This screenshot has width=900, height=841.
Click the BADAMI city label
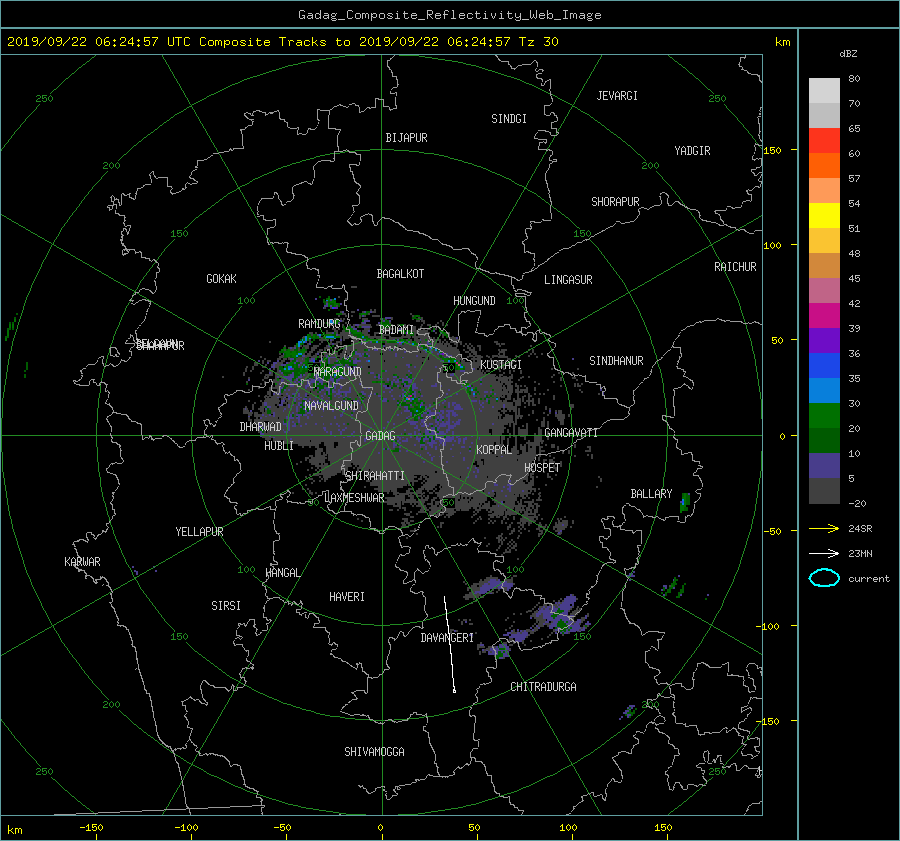click(x=396, y=330)
